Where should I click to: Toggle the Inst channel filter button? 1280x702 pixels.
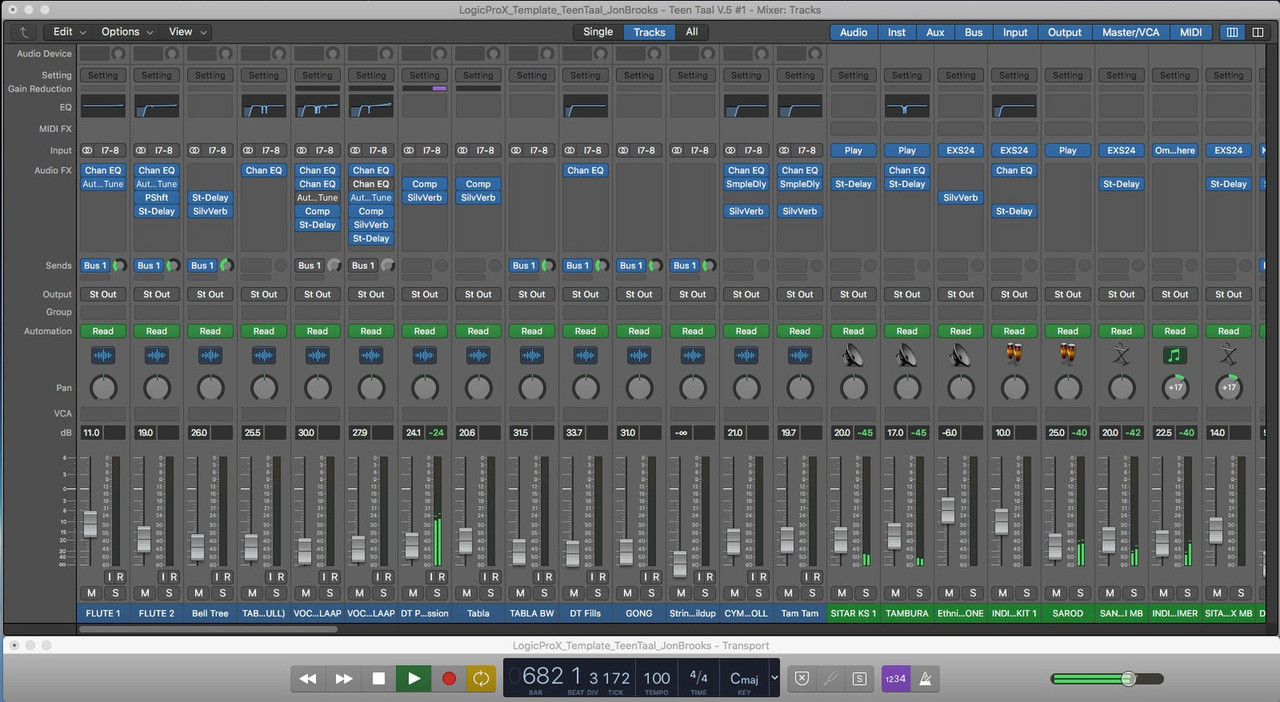(x=897, y=32)
